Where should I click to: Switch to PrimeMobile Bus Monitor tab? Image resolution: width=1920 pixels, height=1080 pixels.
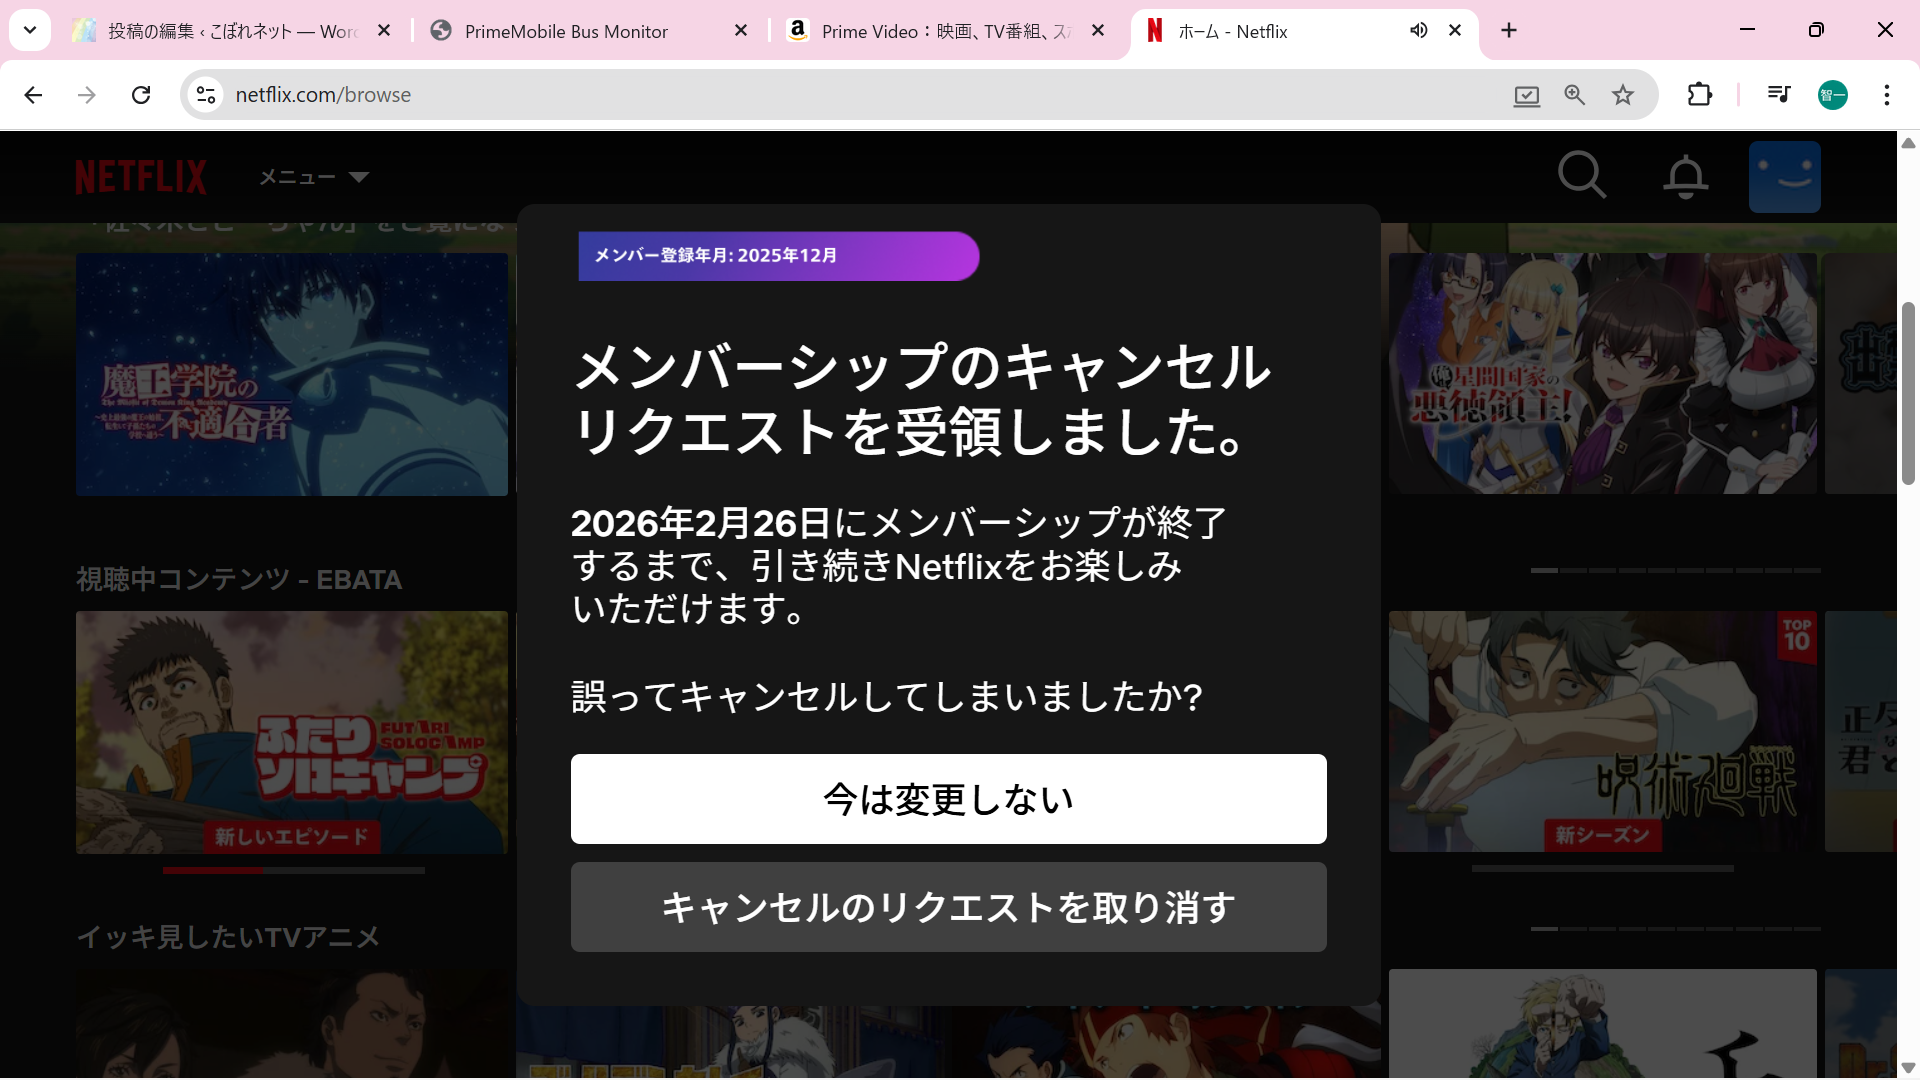tap(566, 31)
